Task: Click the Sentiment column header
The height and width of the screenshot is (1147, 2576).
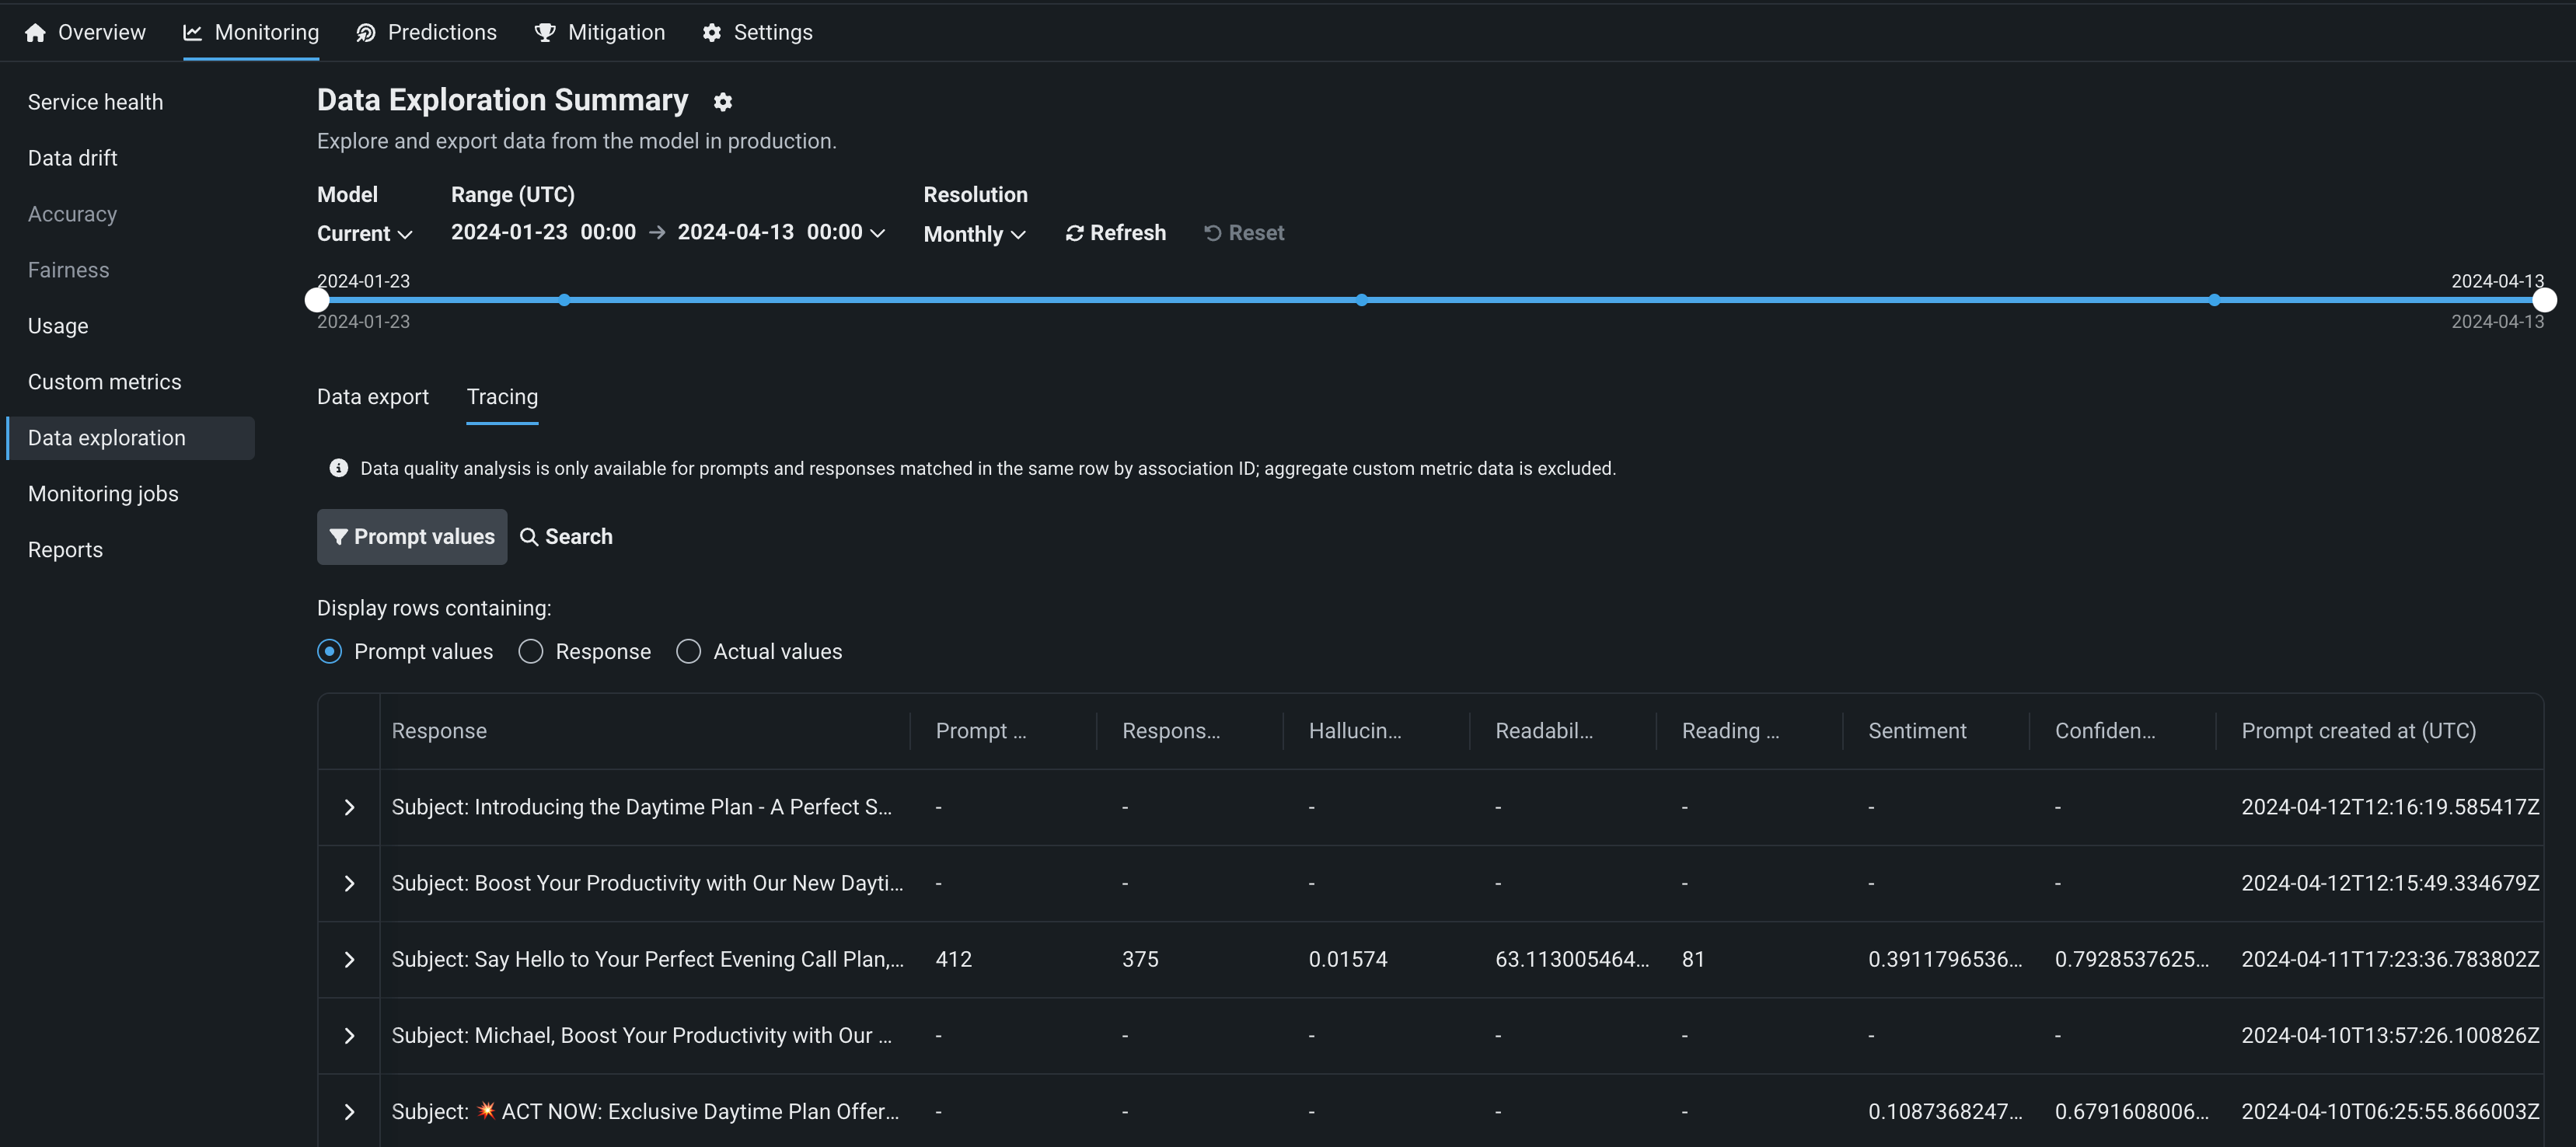Action: coord(1916,731)
